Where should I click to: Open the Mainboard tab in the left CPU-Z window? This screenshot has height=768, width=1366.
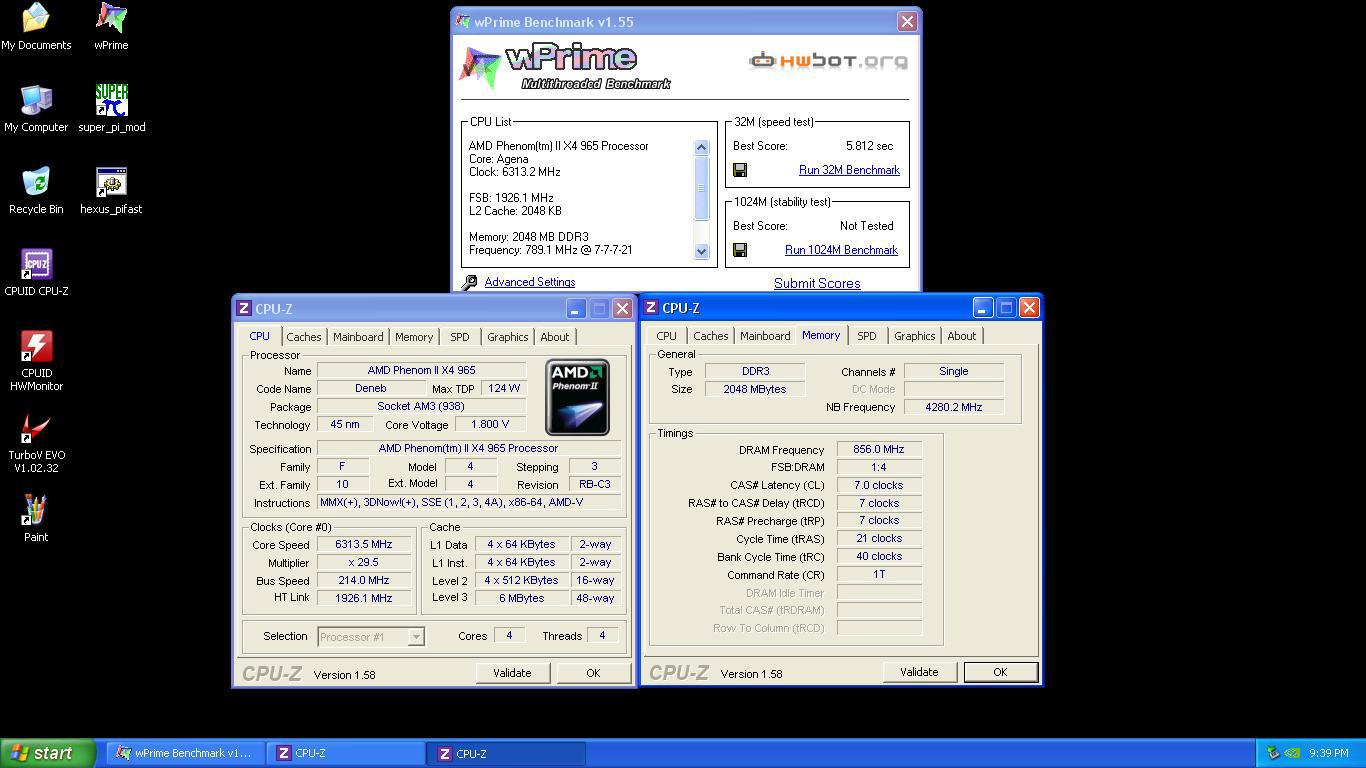[358, 337]
